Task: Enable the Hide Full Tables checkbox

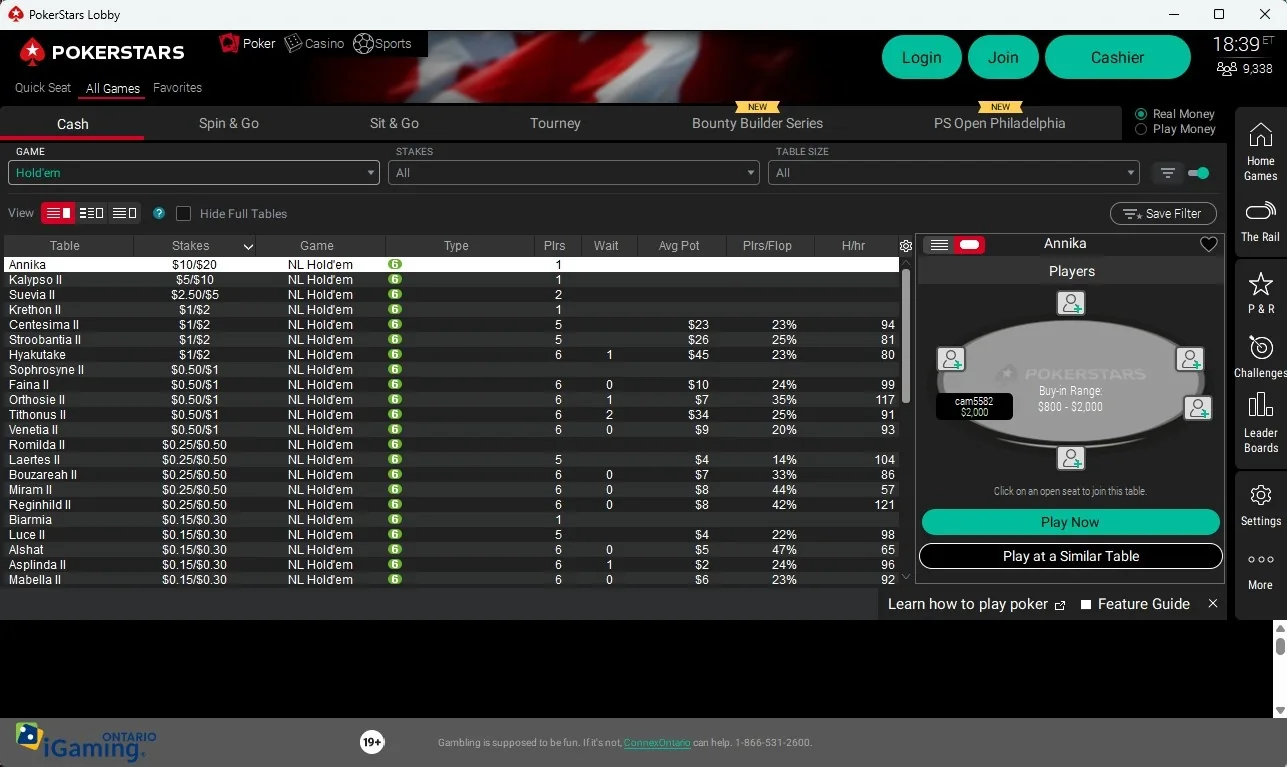Action: 183,213
